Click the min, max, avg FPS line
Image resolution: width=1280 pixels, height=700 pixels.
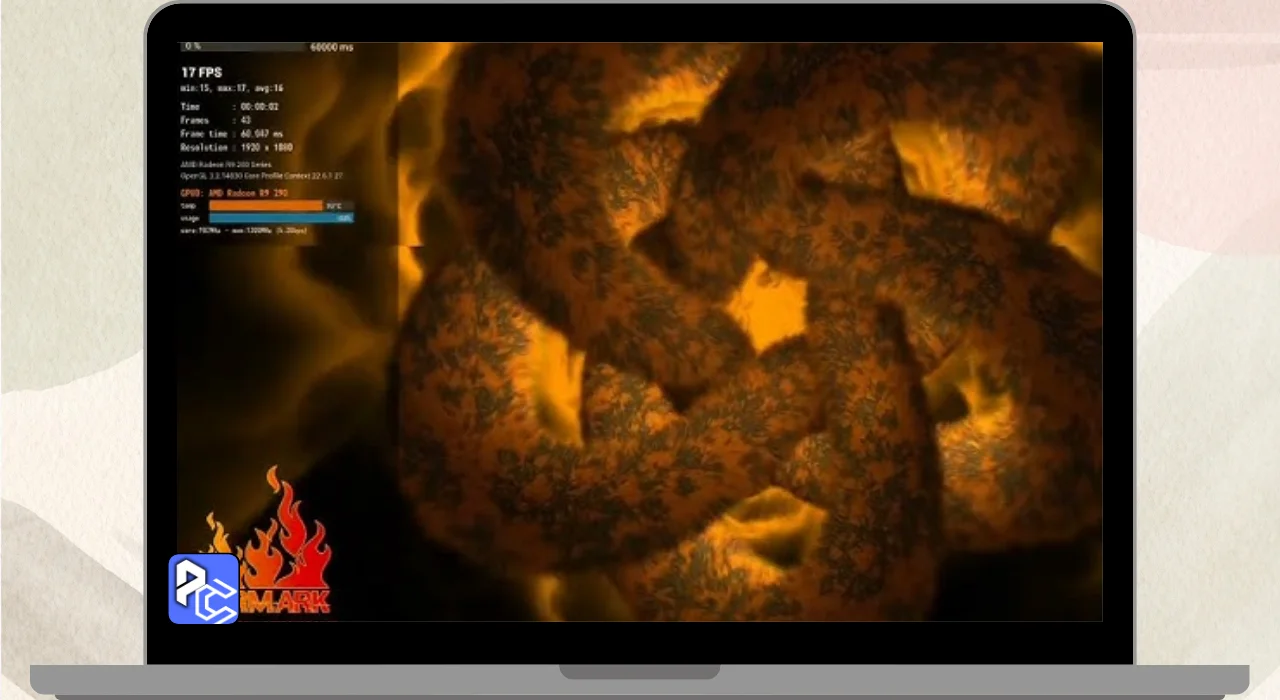click(x=232, y=88)
